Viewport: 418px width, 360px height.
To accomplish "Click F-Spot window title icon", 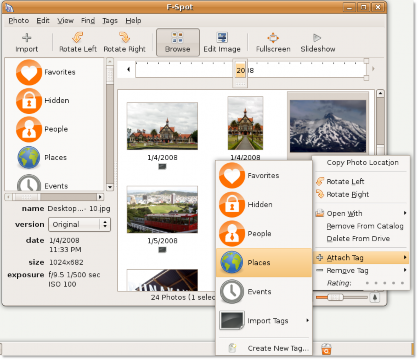I will 9,7.
